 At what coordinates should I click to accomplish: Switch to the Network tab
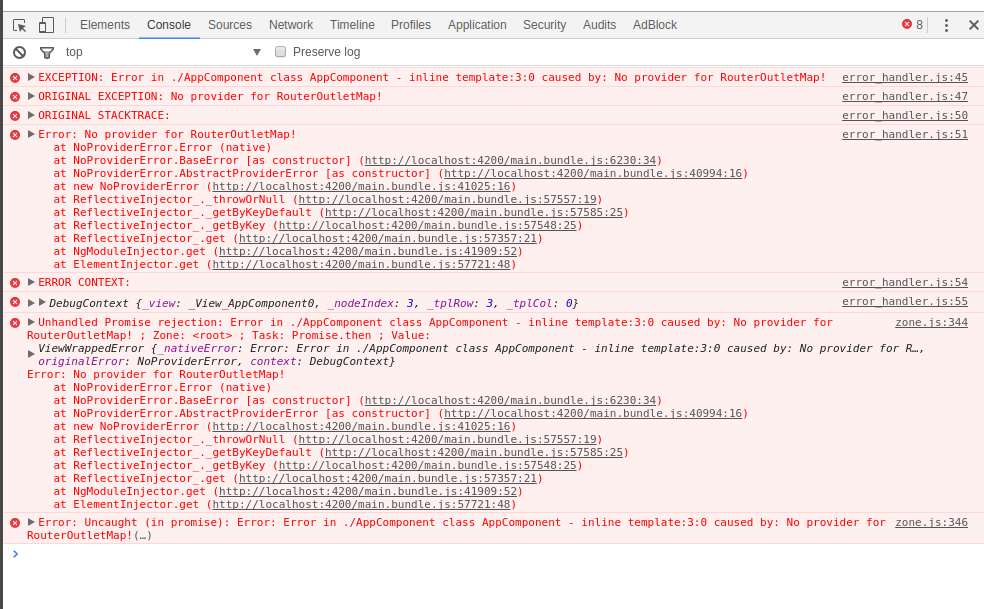[x=290, y=24]
